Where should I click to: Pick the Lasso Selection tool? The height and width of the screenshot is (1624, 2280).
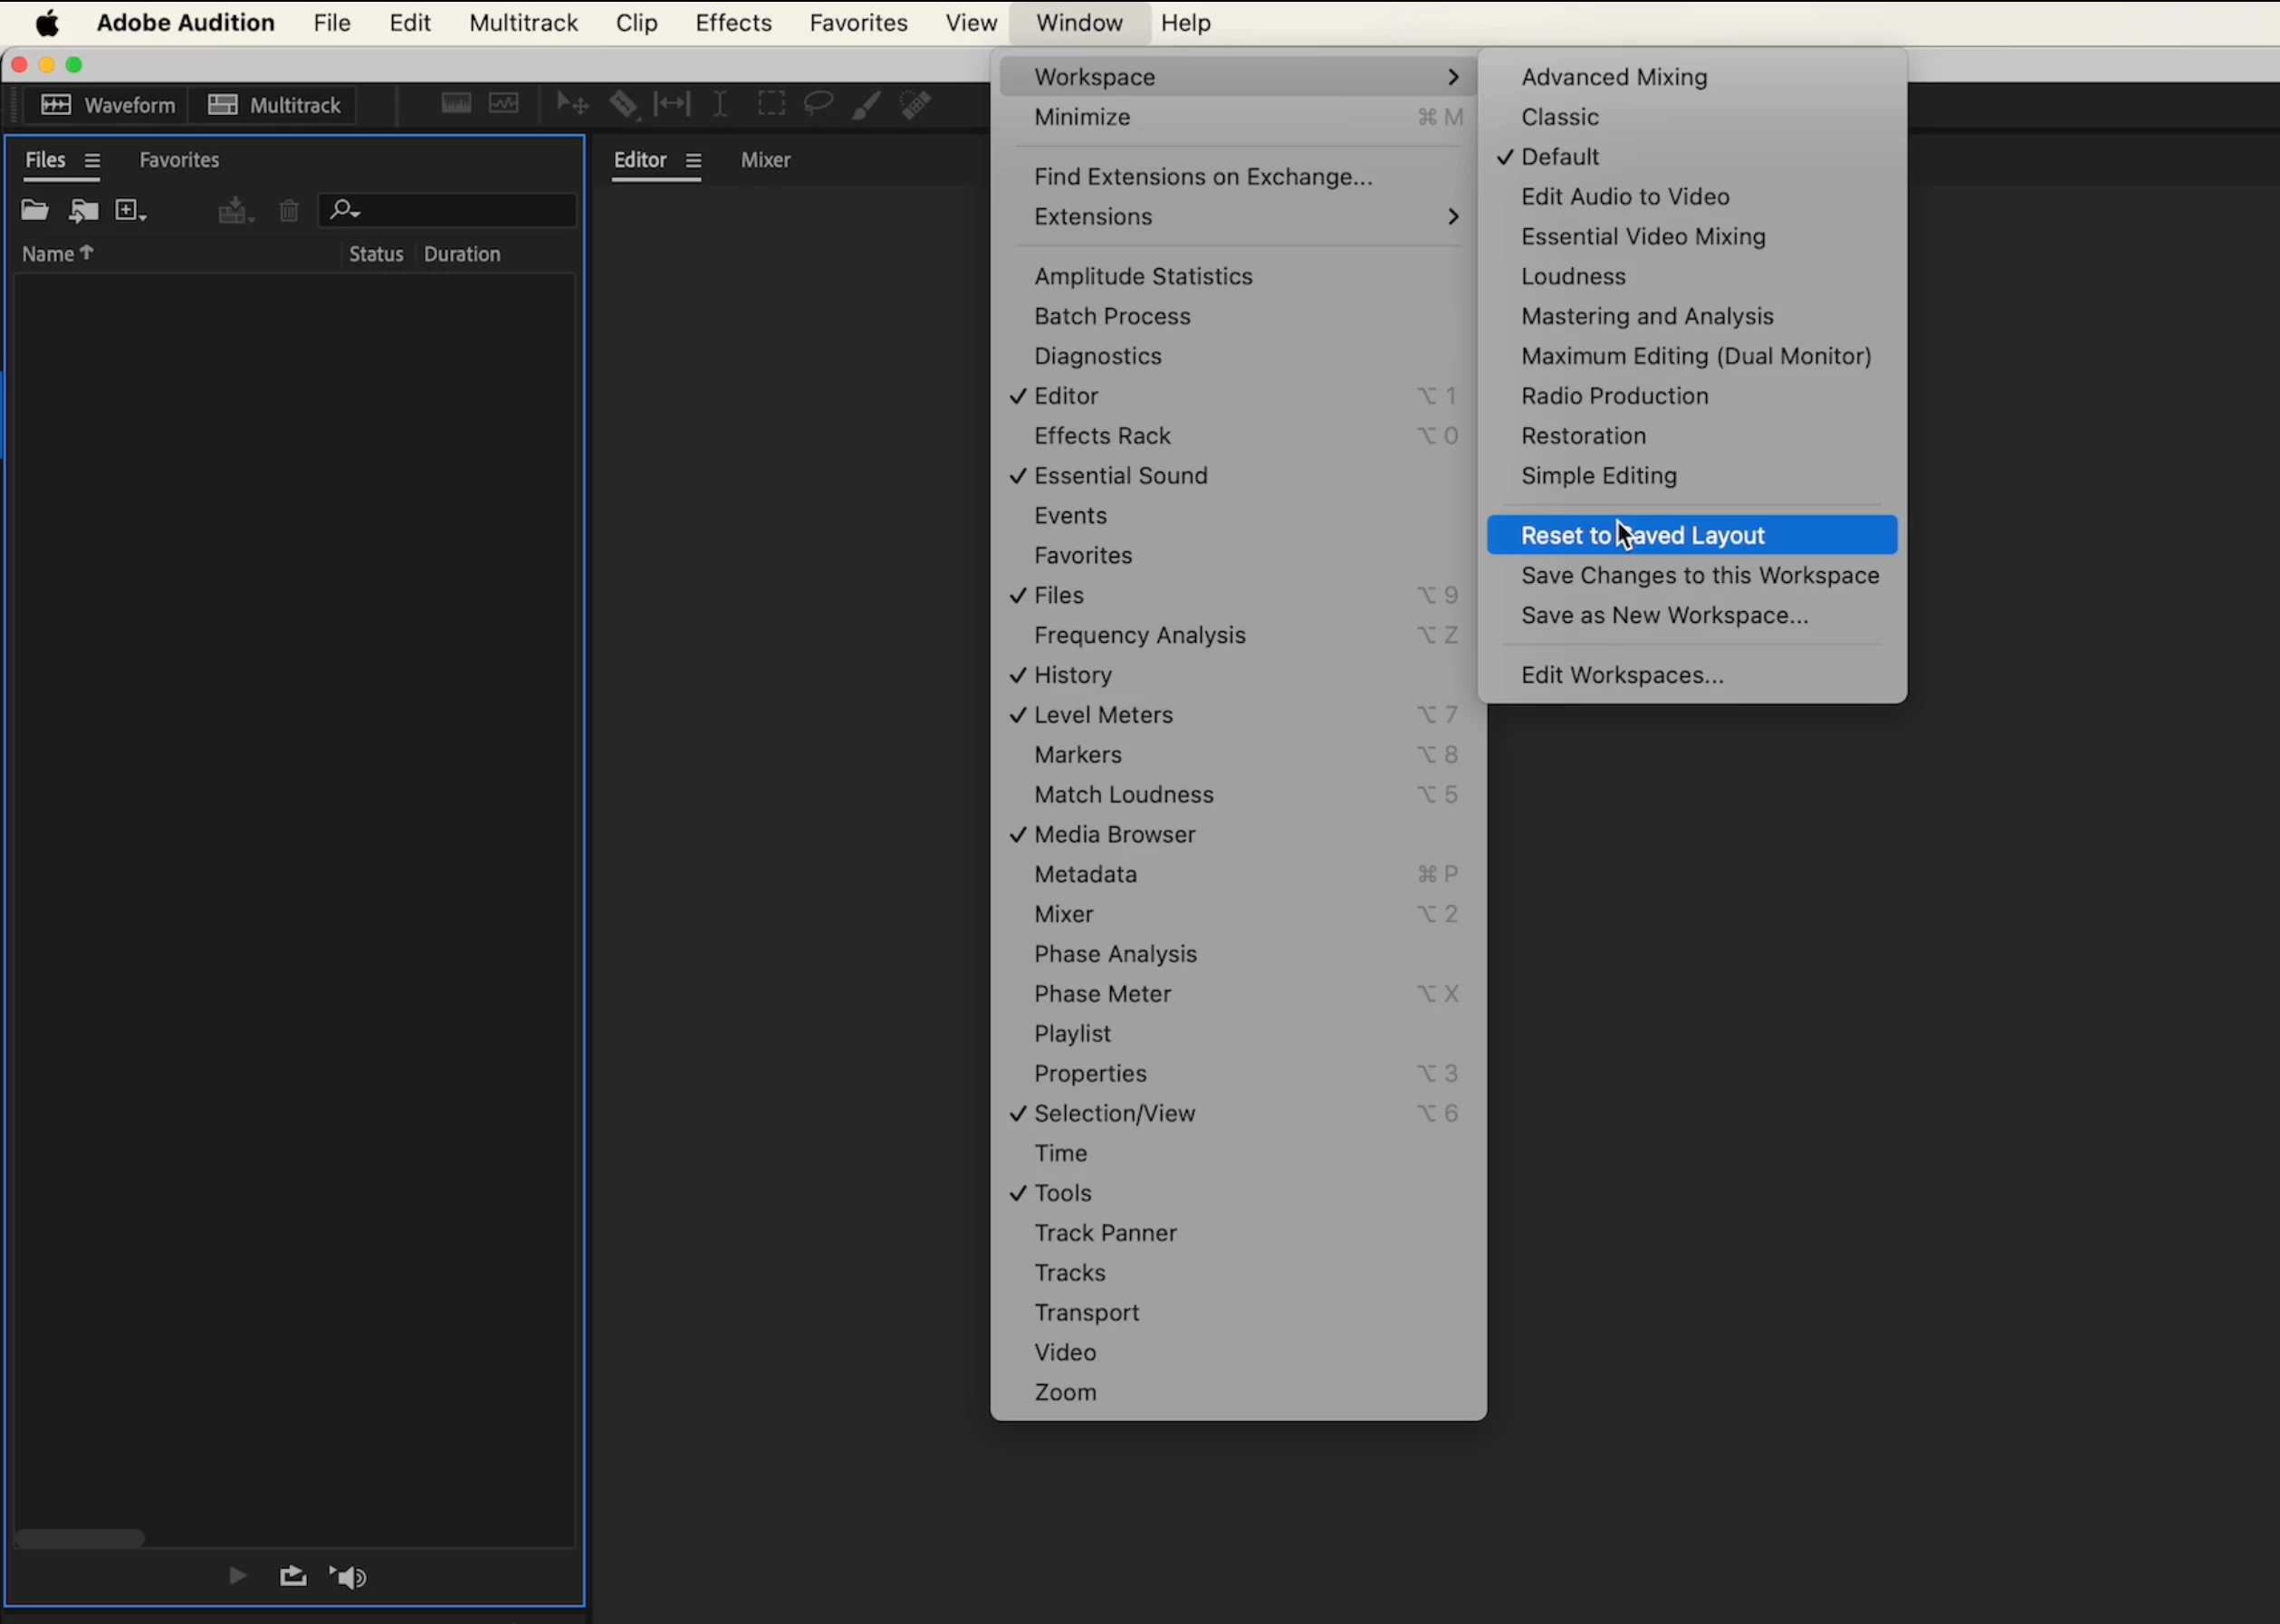pyautogui.click(x=818, y=104)
